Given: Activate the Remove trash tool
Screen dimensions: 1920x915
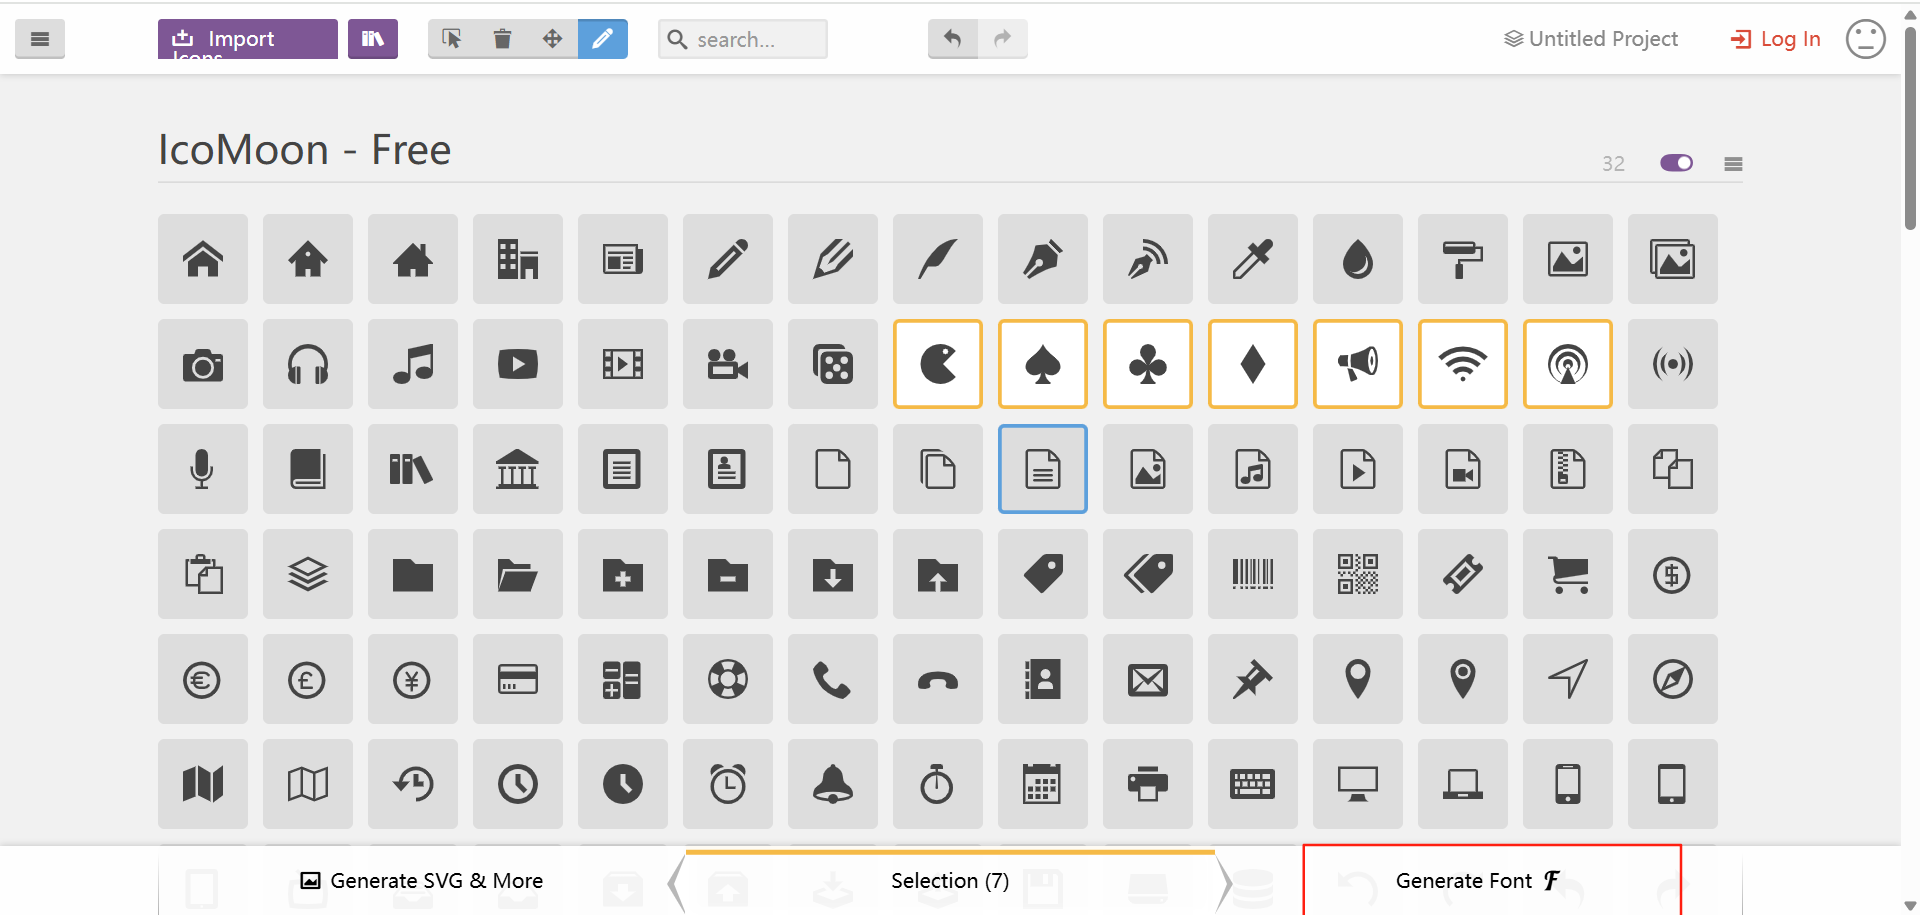Looking at the screenshot, I should [x=502, y=39].
